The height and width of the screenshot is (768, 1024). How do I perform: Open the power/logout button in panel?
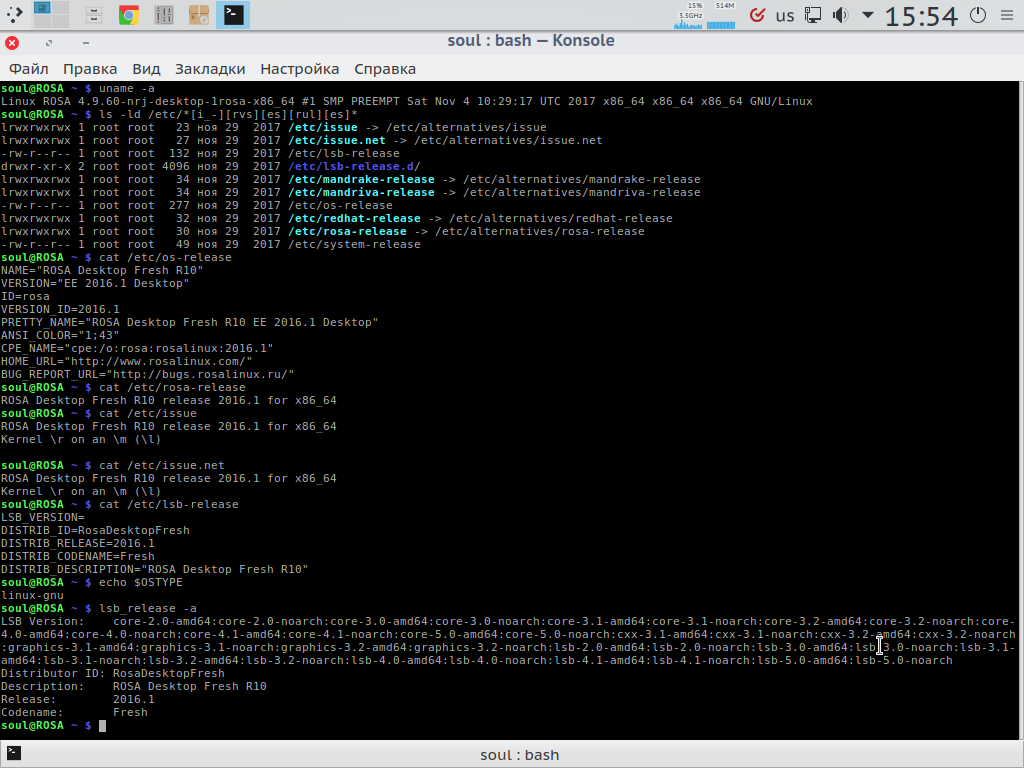click(x=978, y=15)
